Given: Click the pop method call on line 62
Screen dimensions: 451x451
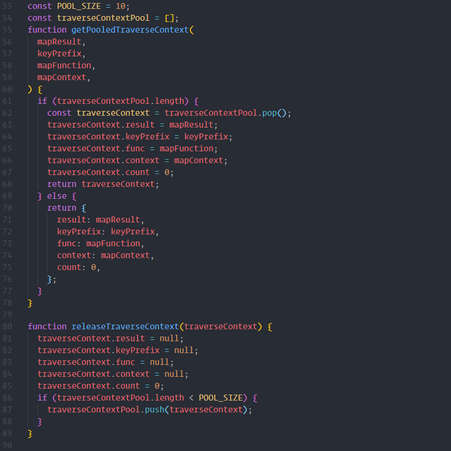Looking at the screenshot, I should [x=269, y=113].
